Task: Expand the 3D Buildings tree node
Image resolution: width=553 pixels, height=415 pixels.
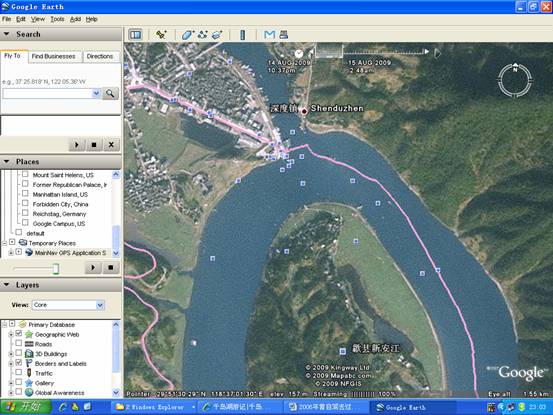Action: pyautogui.click(x=11, y=353)
